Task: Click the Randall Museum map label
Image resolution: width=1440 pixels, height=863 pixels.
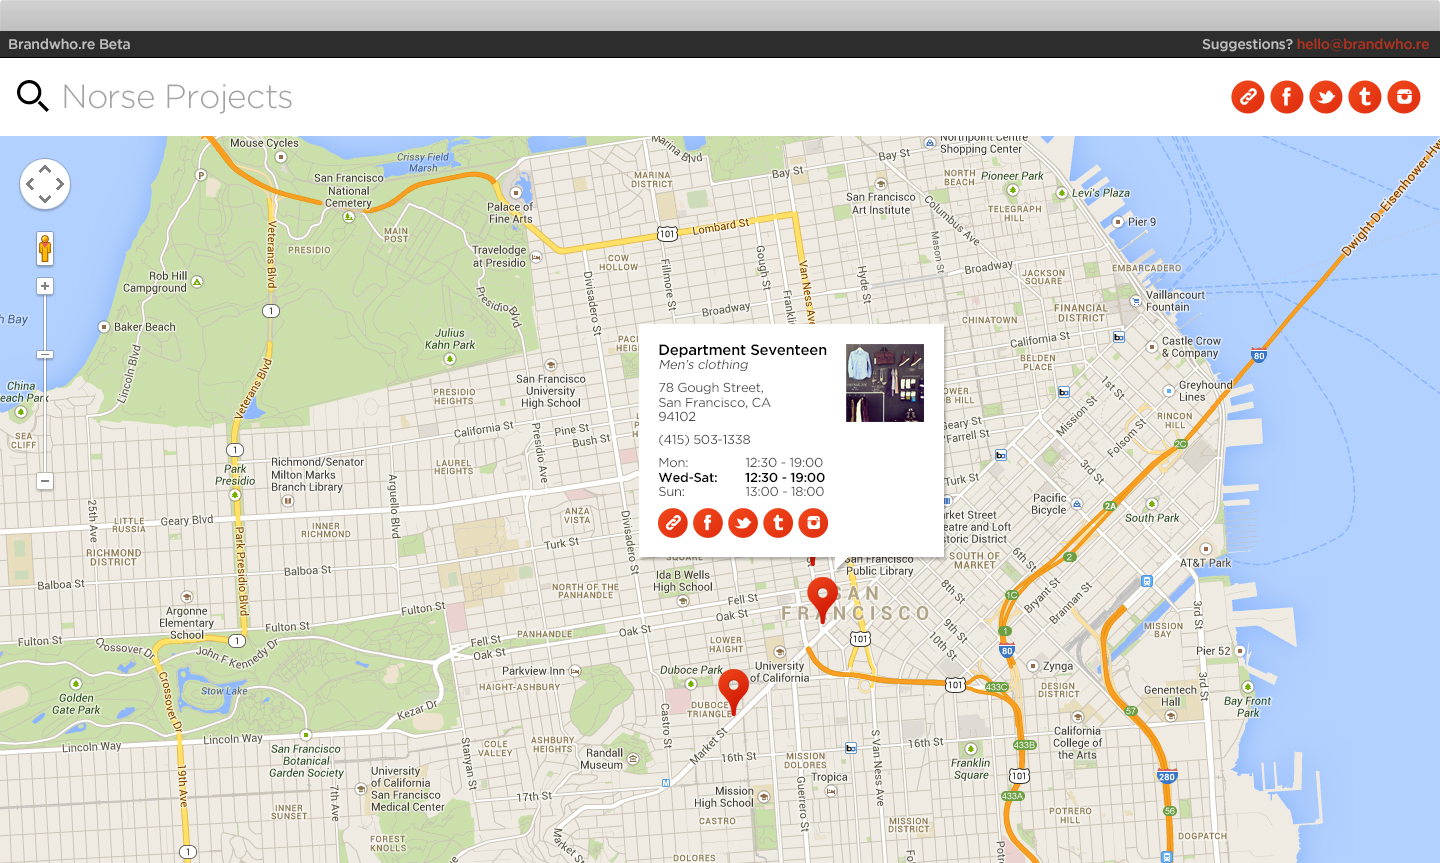Action: pos(604,759)
